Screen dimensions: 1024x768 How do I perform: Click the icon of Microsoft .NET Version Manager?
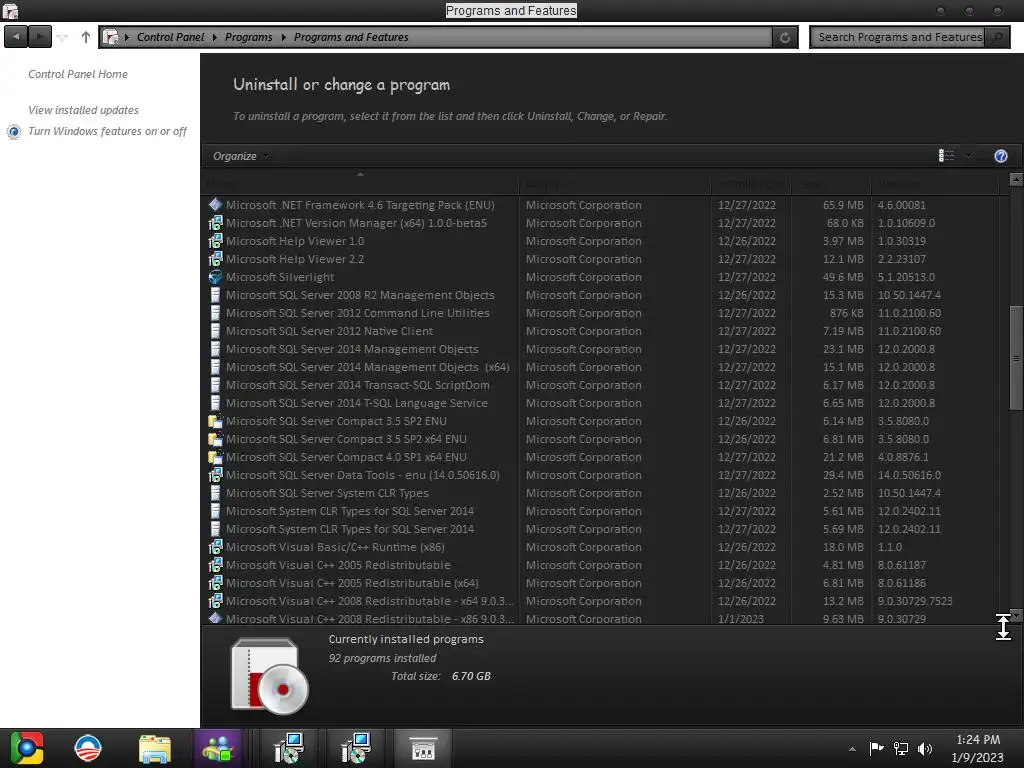click(x=216, y=223)
